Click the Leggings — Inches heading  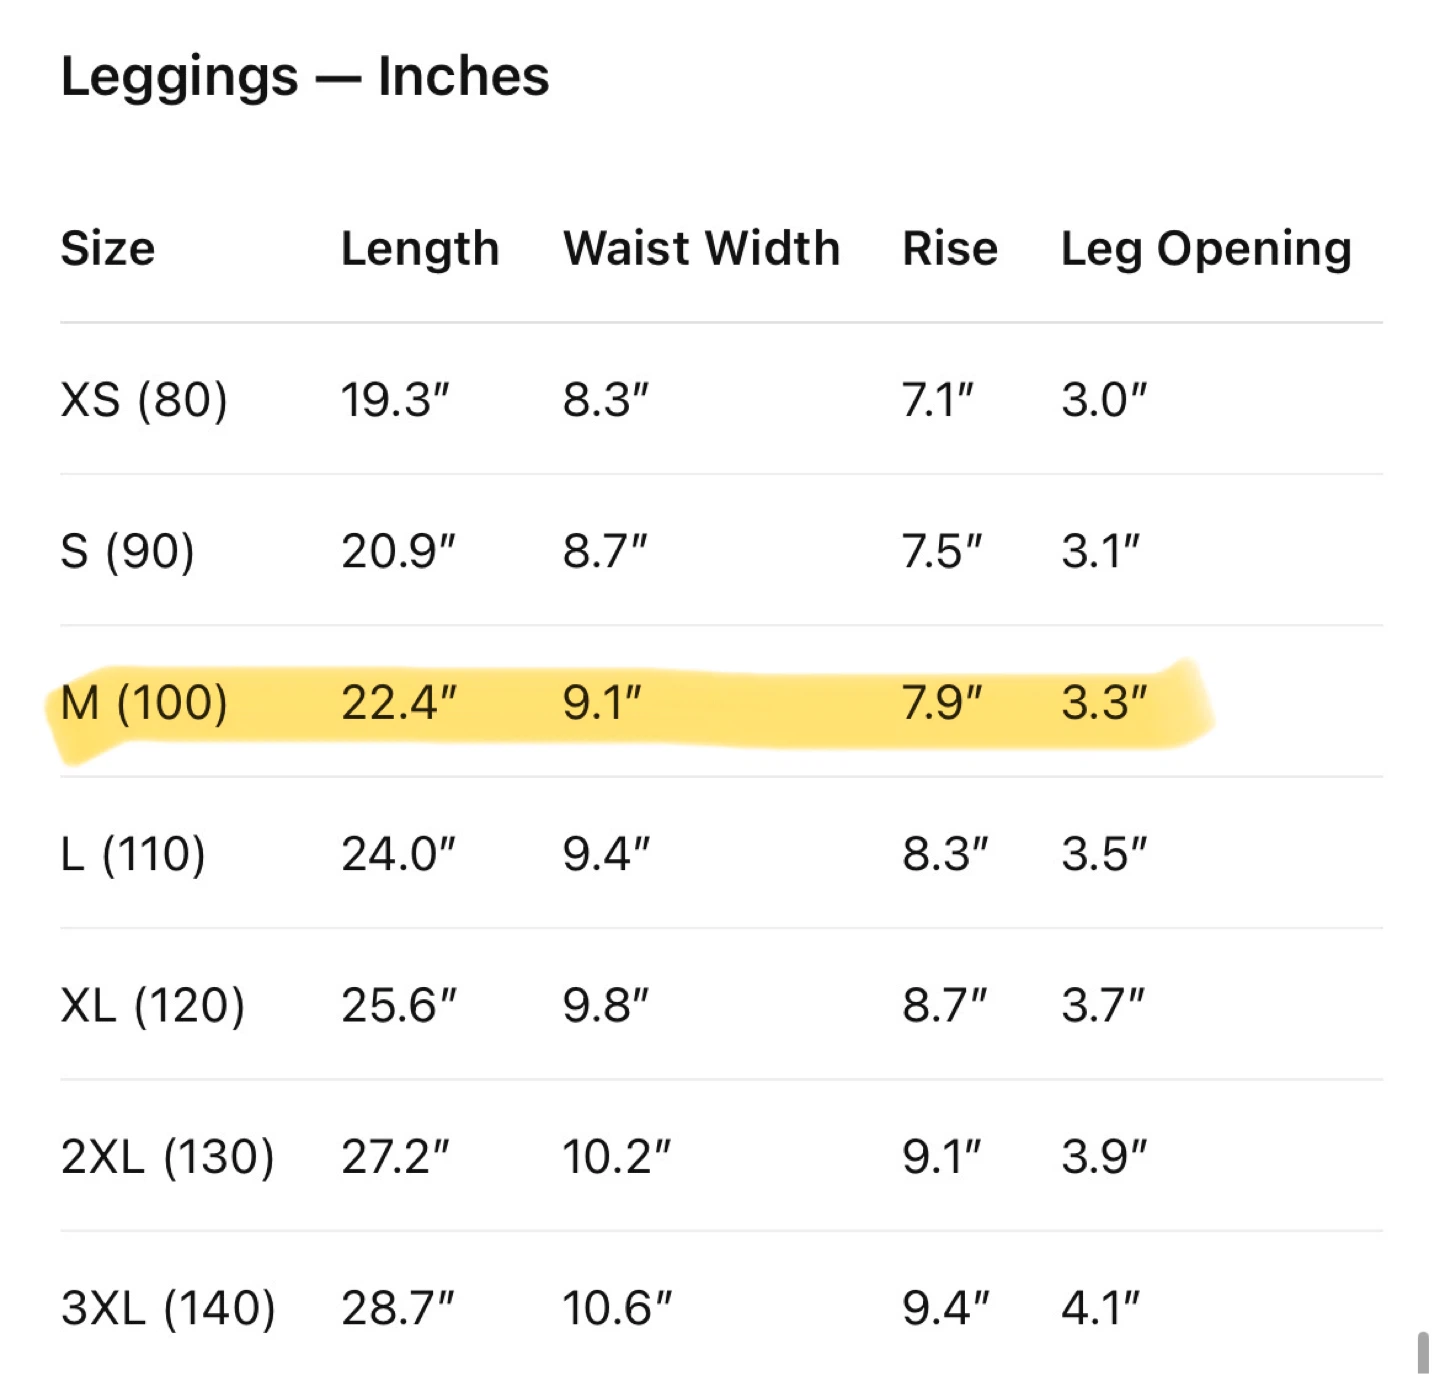[x=305, y=76]
